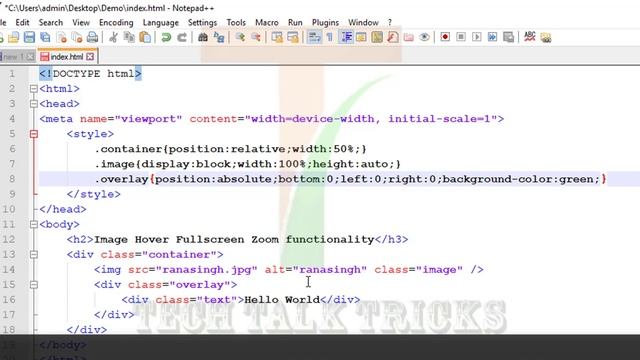Click the text "Hello World" on line 16
640x360 pixels.
(x=282, y=300)
